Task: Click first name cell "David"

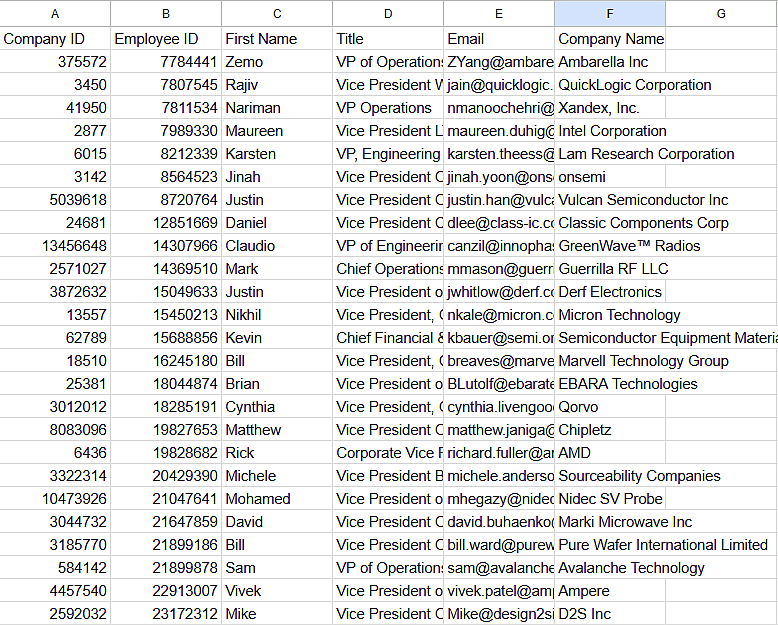Action: [277, 522]
